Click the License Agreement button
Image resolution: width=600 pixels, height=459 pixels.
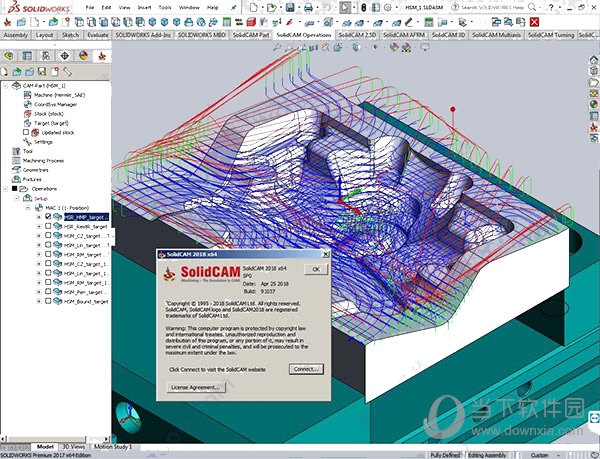tap(196, 386)
